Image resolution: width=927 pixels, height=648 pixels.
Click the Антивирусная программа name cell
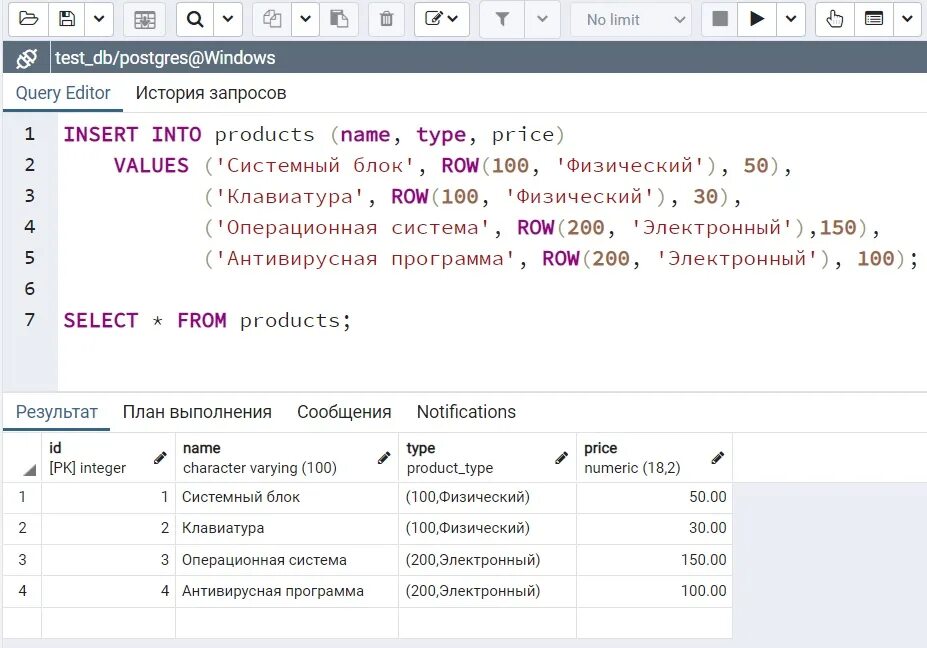287,591
